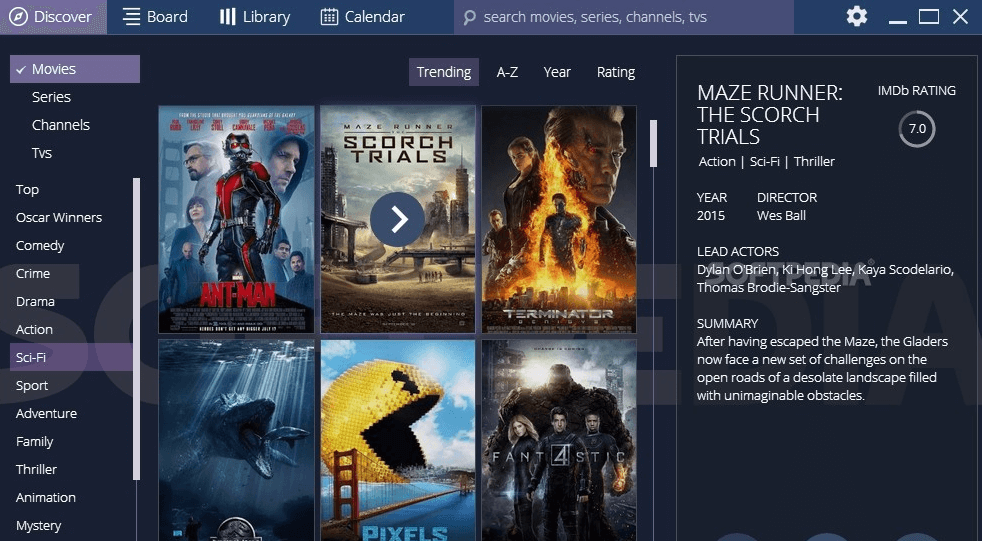This screenshot has height=541, width=982.
Task: Open the Jurassic World poster
Action: (236, 440)
